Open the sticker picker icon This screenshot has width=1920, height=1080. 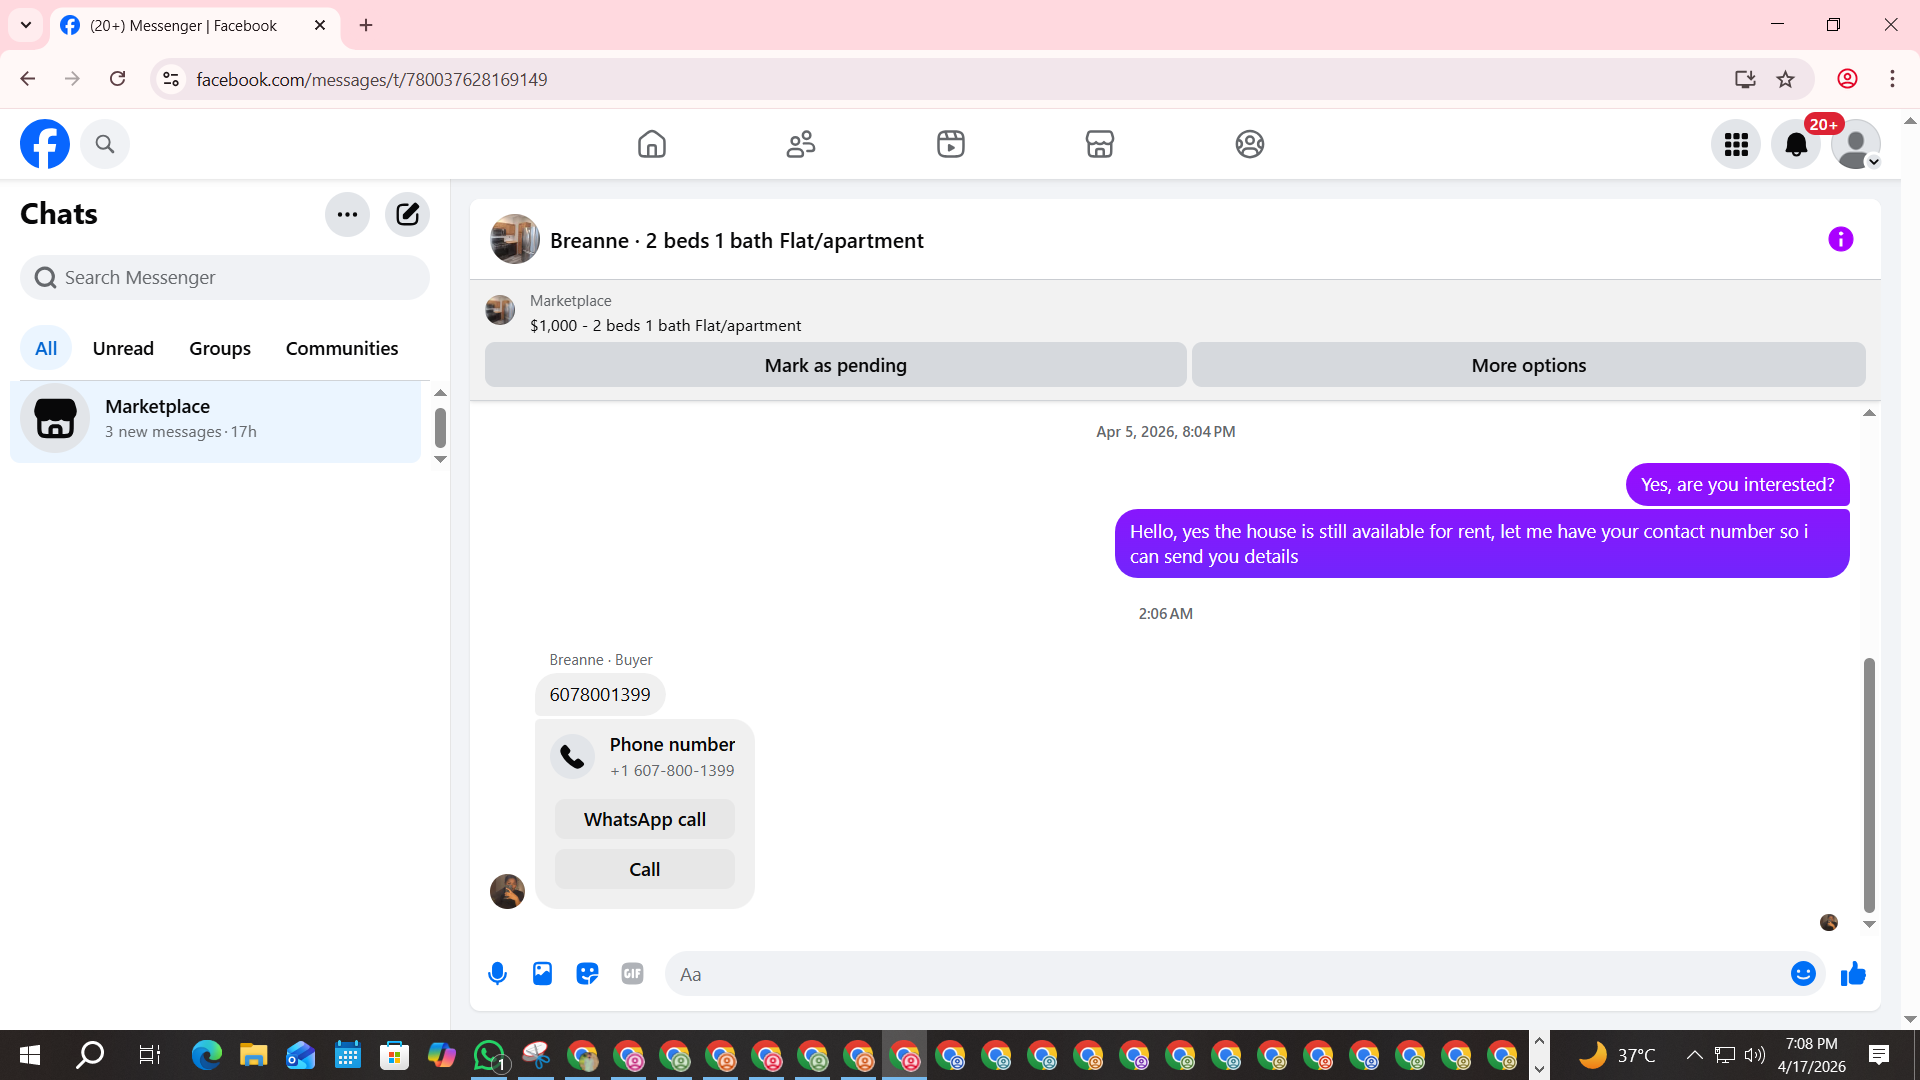[587, 974]
